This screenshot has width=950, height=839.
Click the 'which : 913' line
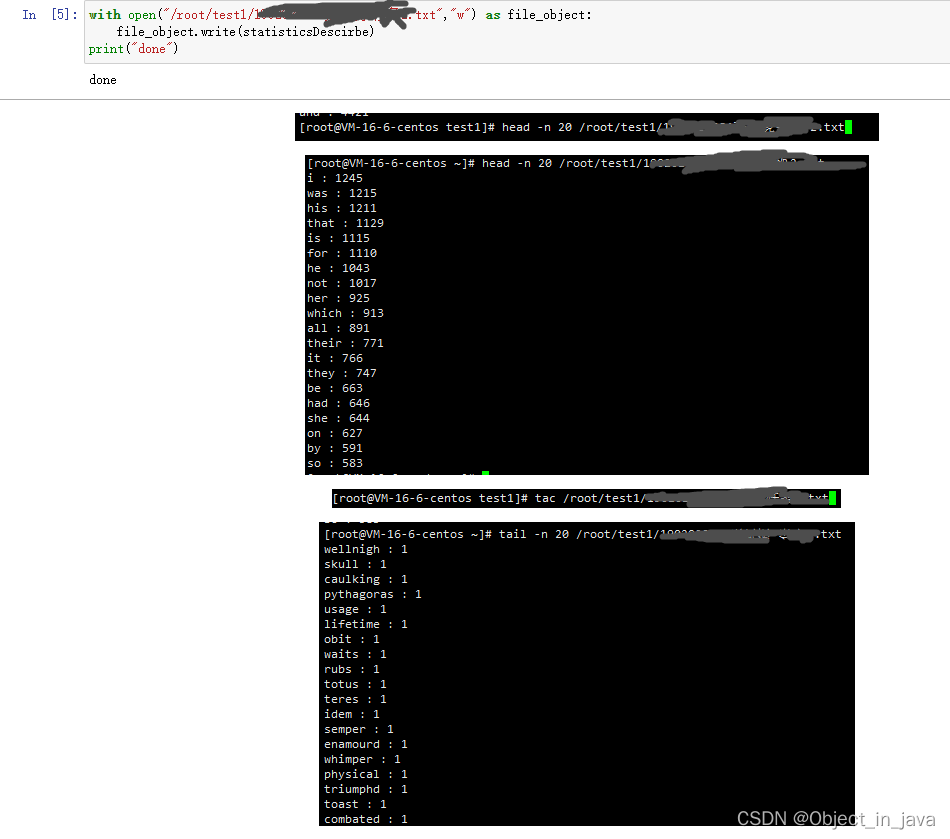pos(345,313)
